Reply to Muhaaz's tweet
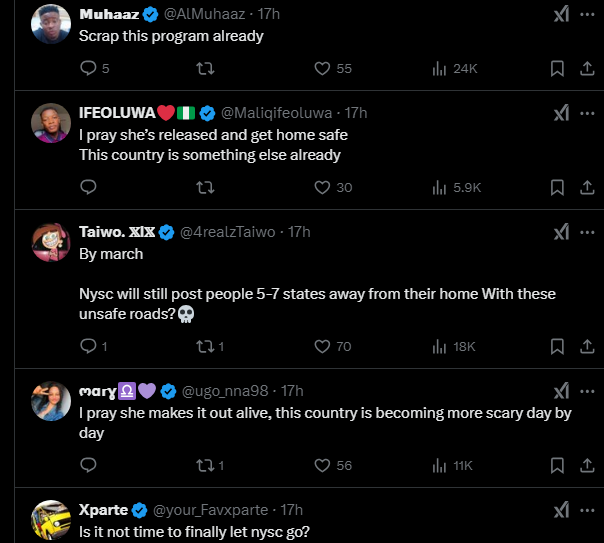 click(x=88, y=68)
